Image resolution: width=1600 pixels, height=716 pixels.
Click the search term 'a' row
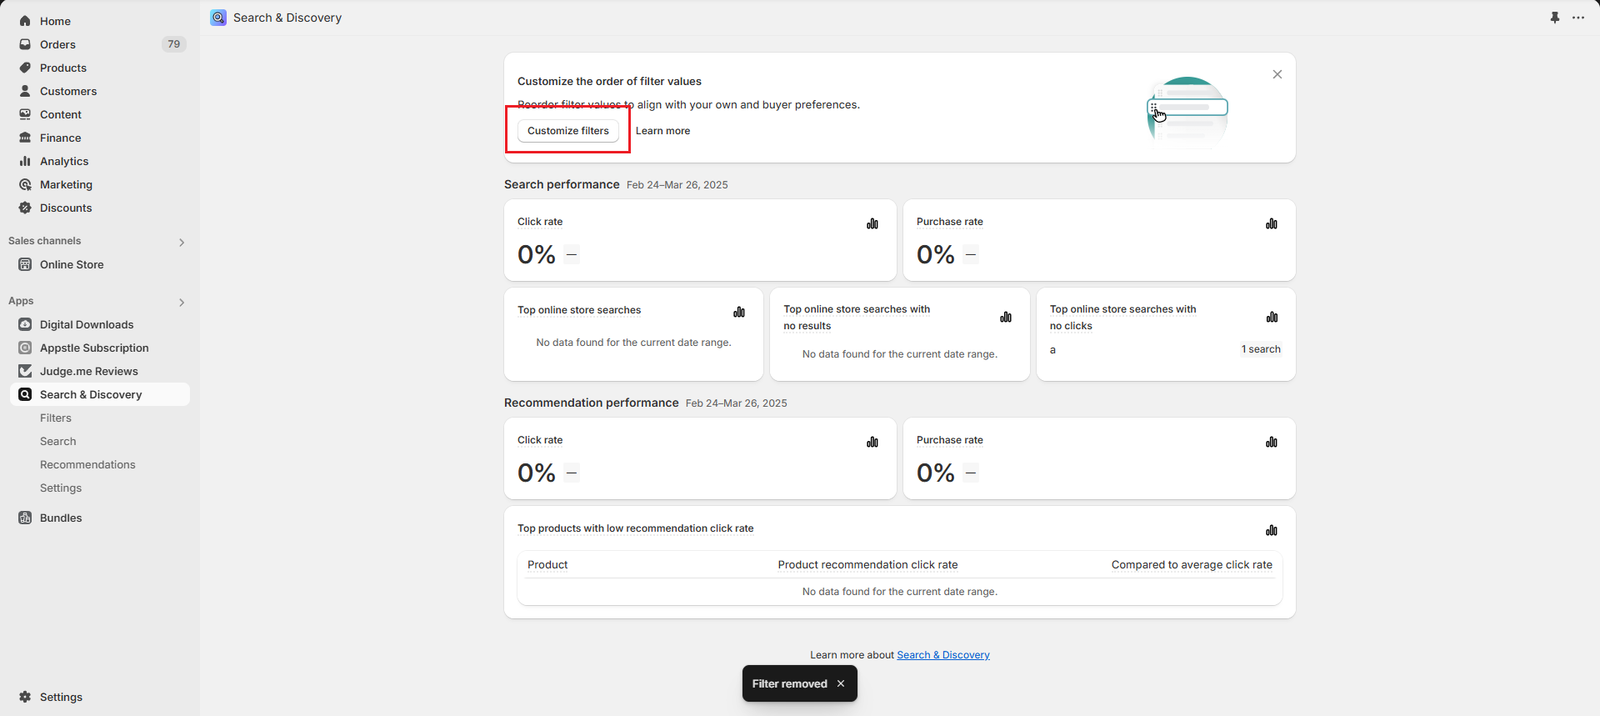click(x=1165, y=350)
